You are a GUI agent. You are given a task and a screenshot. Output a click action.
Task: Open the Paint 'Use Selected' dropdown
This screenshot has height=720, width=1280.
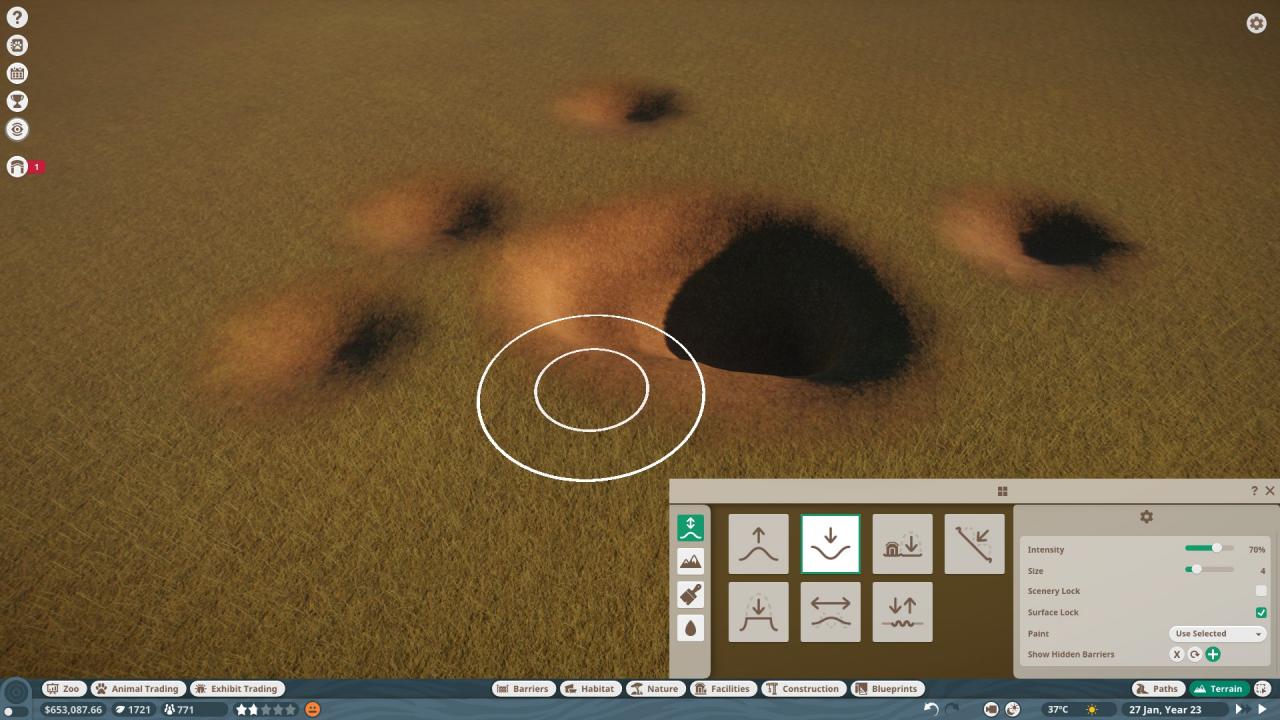tap(1217, 633)
